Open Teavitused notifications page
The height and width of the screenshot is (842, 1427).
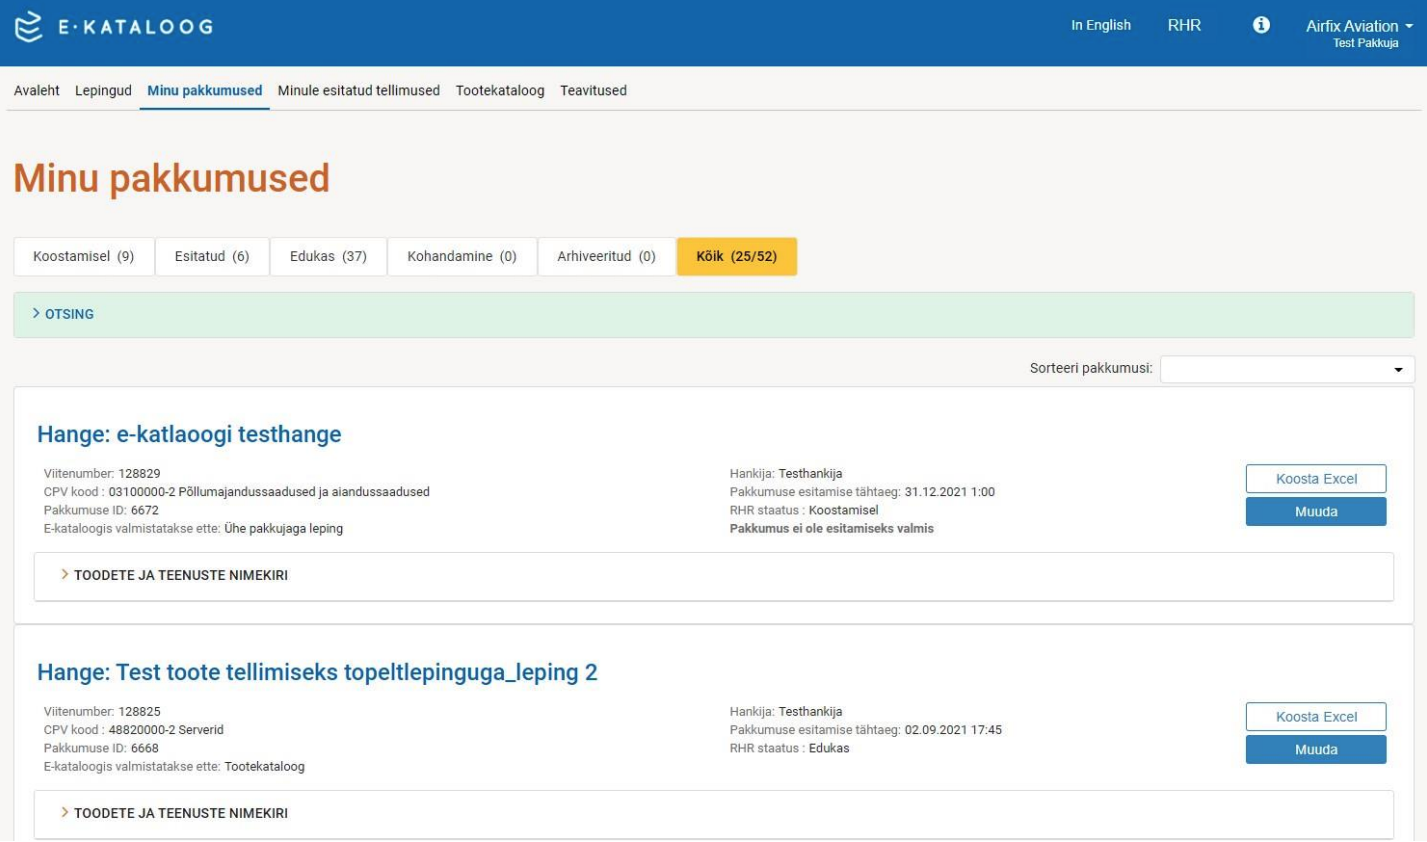593,90
